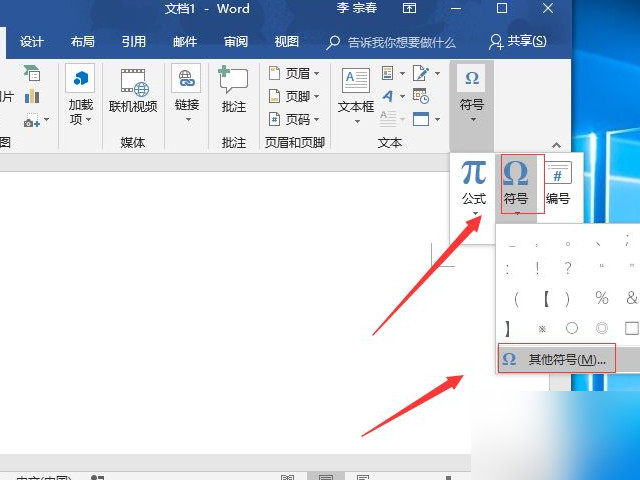
Task: Insert the question mark symbol
Action: (x=568, y=268)
